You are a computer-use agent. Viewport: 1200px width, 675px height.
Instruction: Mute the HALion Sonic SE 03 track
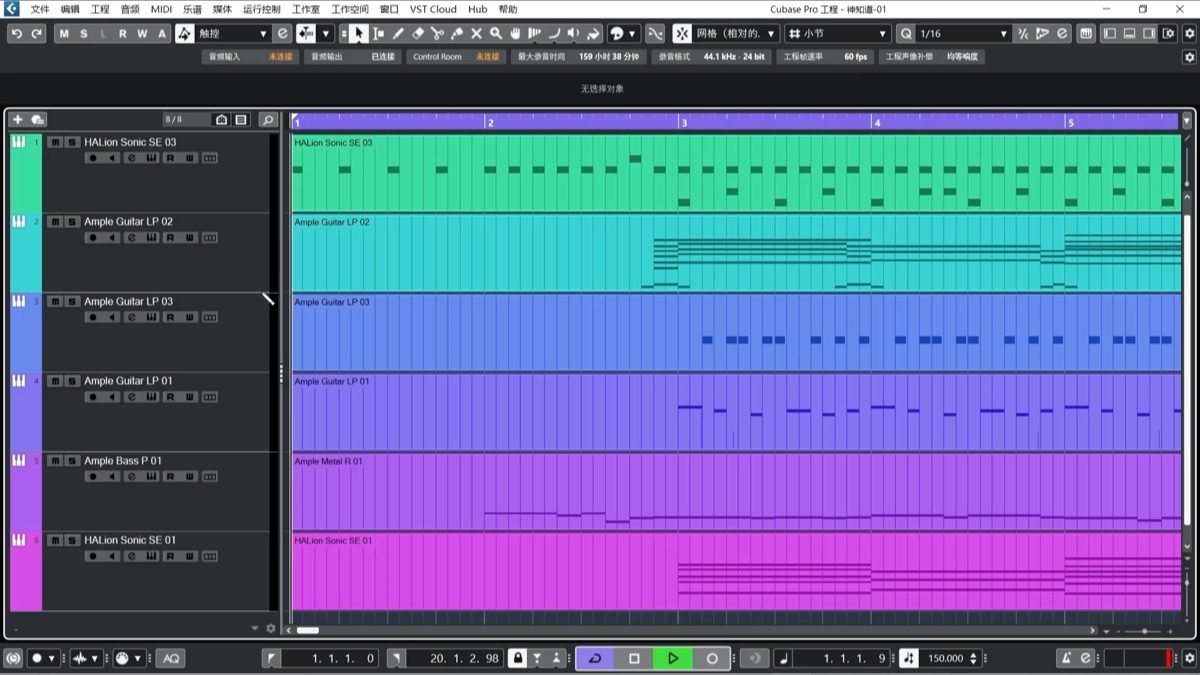55,142
